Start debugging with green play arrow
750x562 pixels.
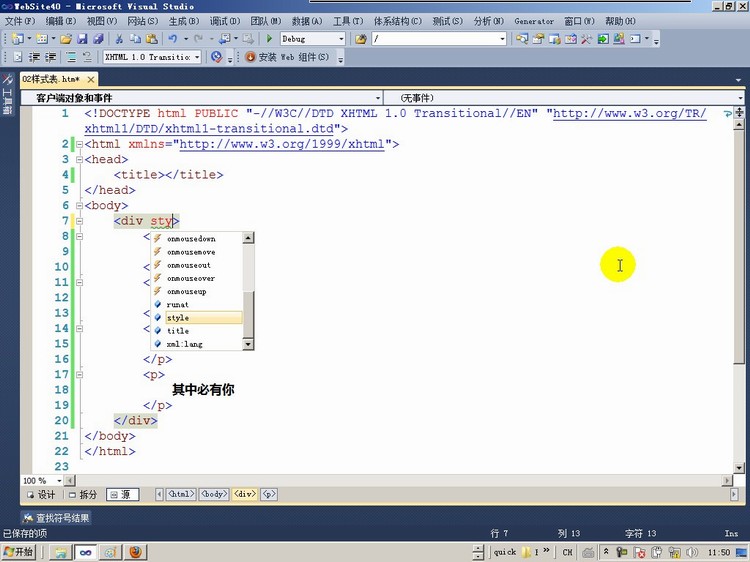pos(269,39)
